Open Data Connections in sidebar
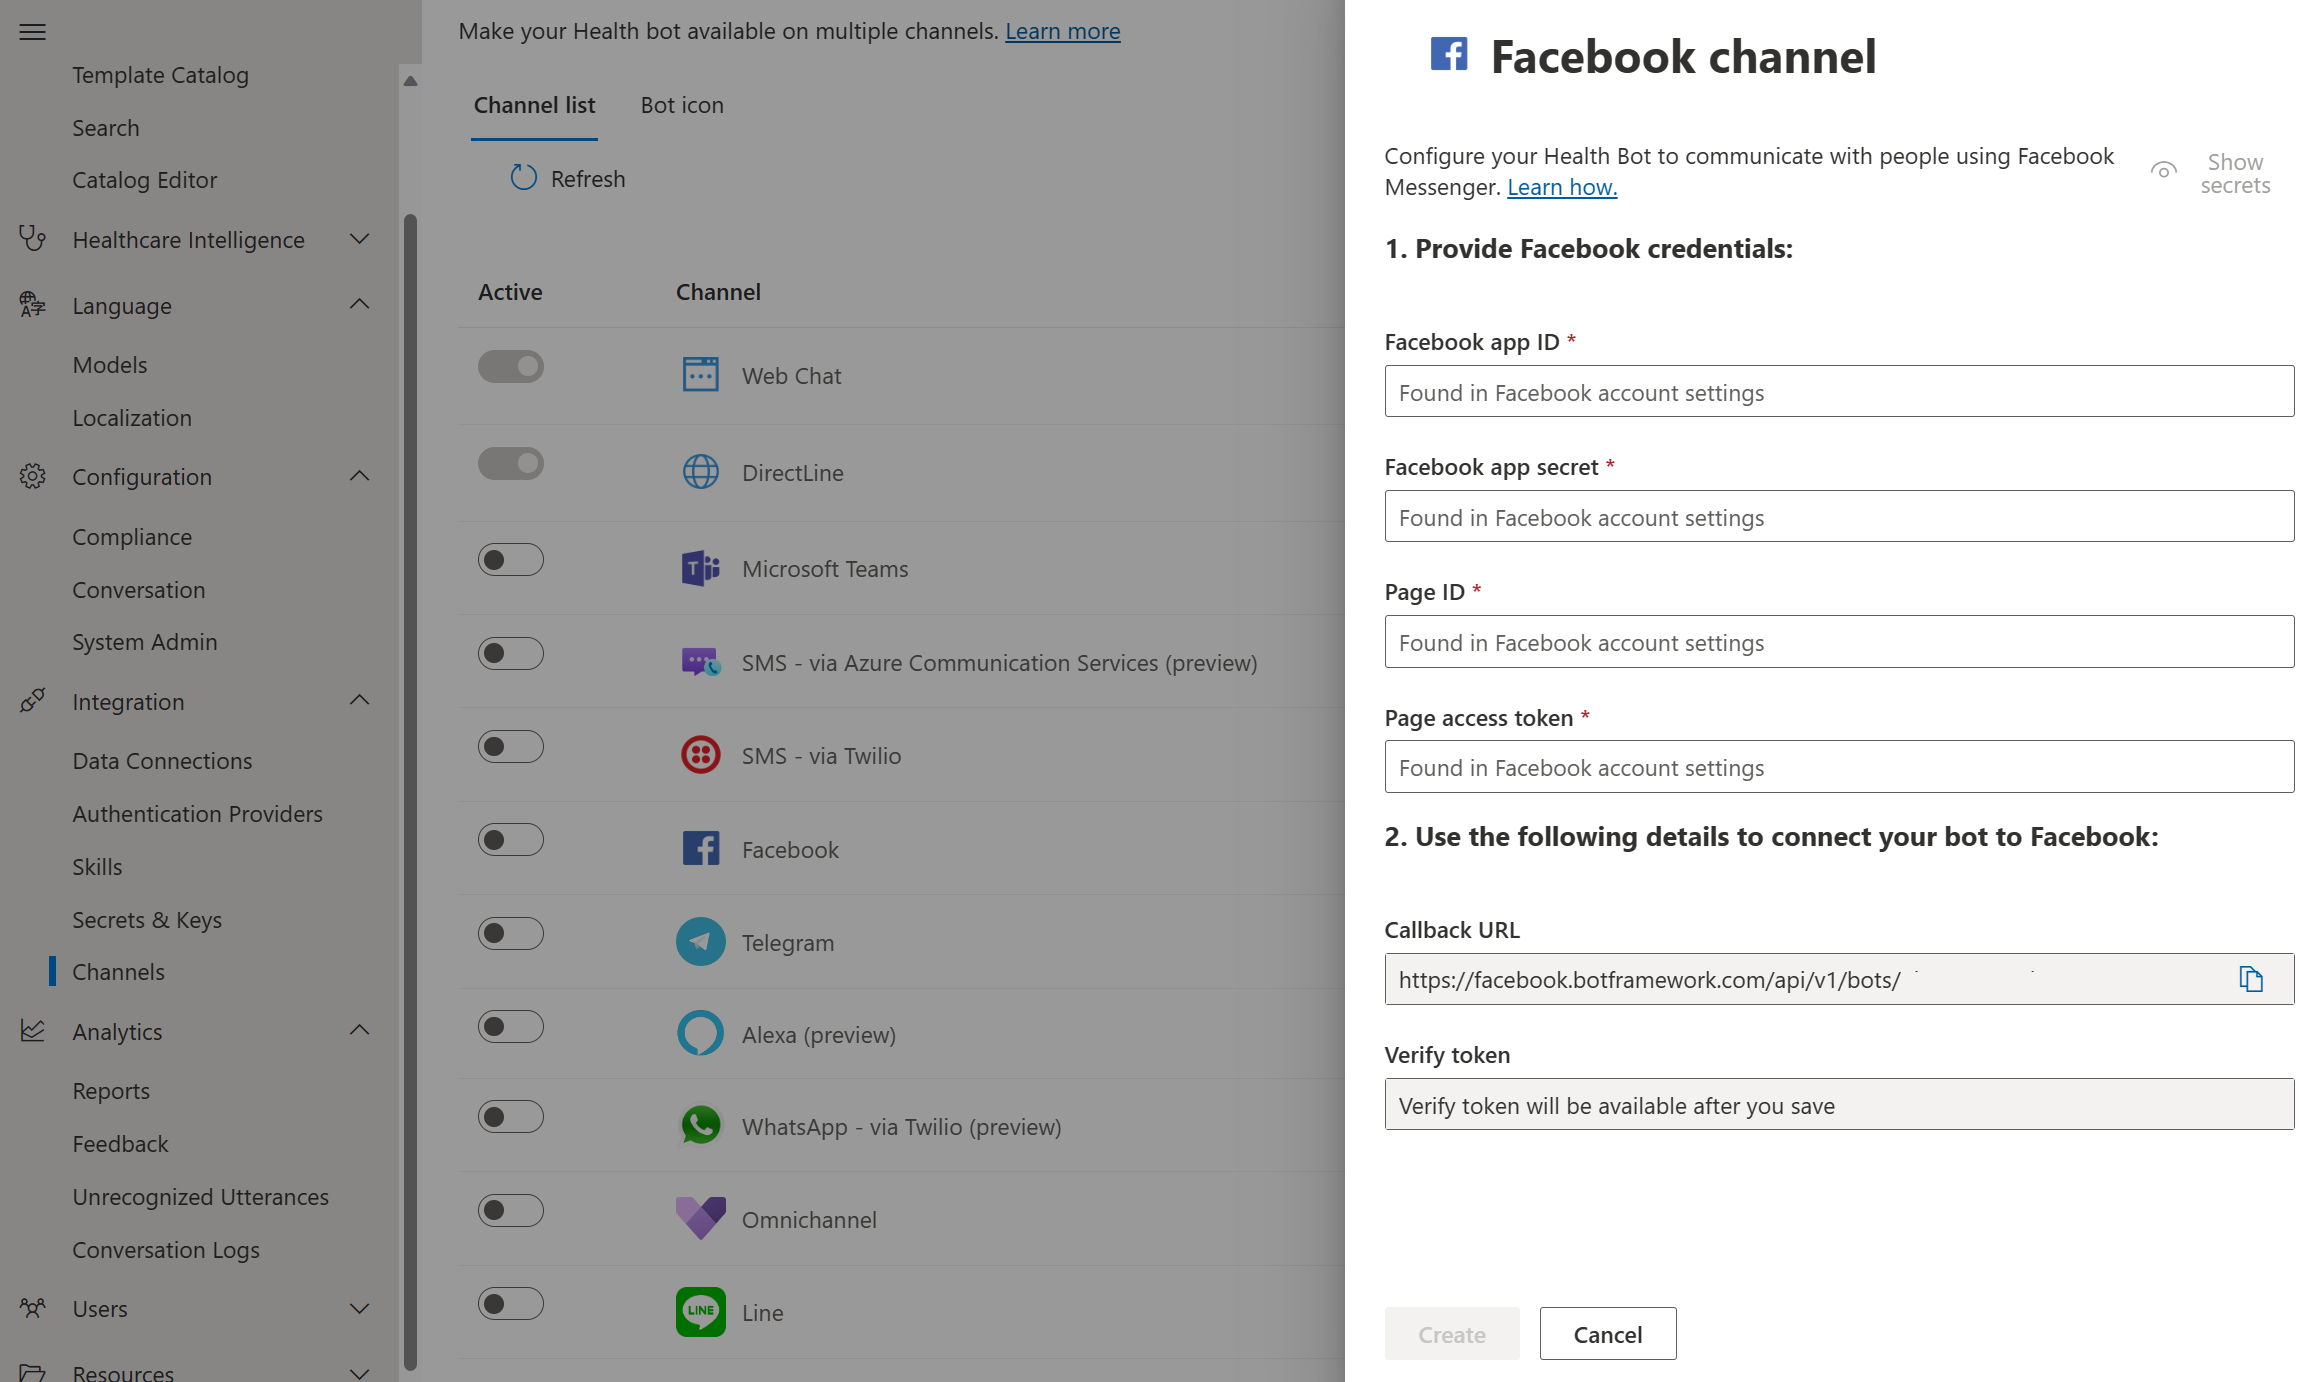This screenshot has width=2314, height=1382. point(162,761)
